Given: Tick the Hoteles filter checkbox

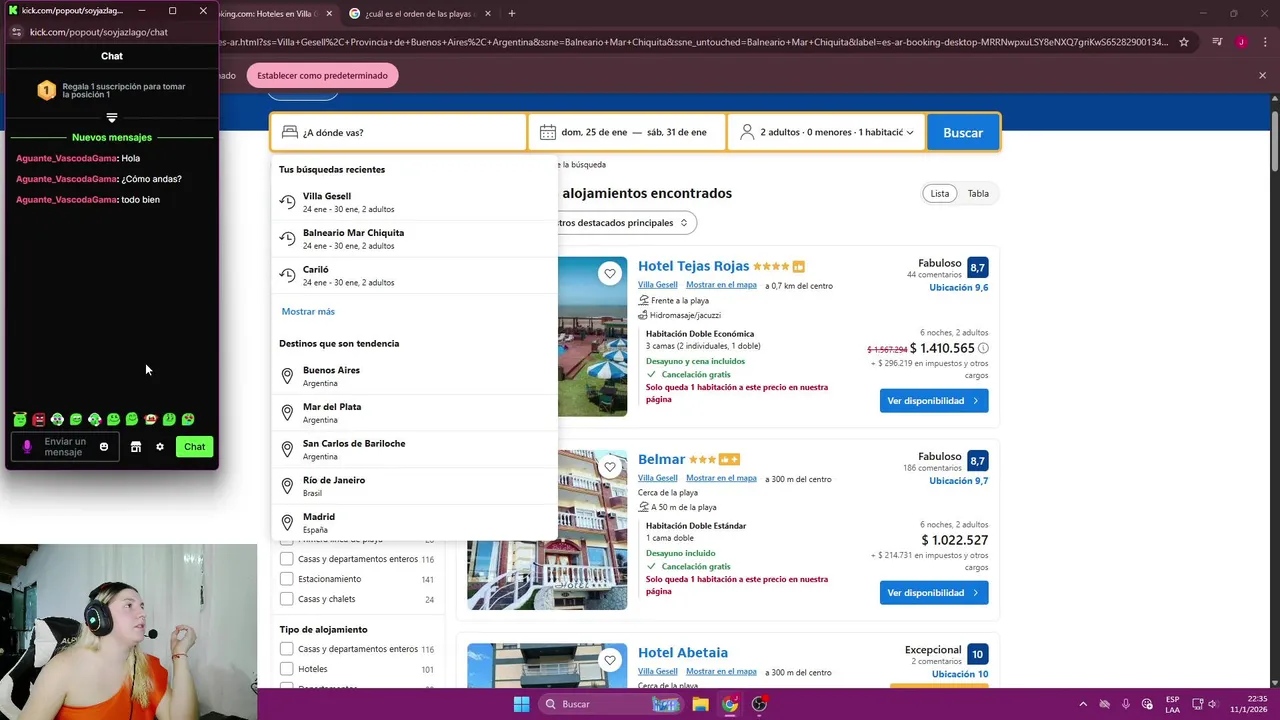Looking at the screenshot, I should (x=287, y=669).
